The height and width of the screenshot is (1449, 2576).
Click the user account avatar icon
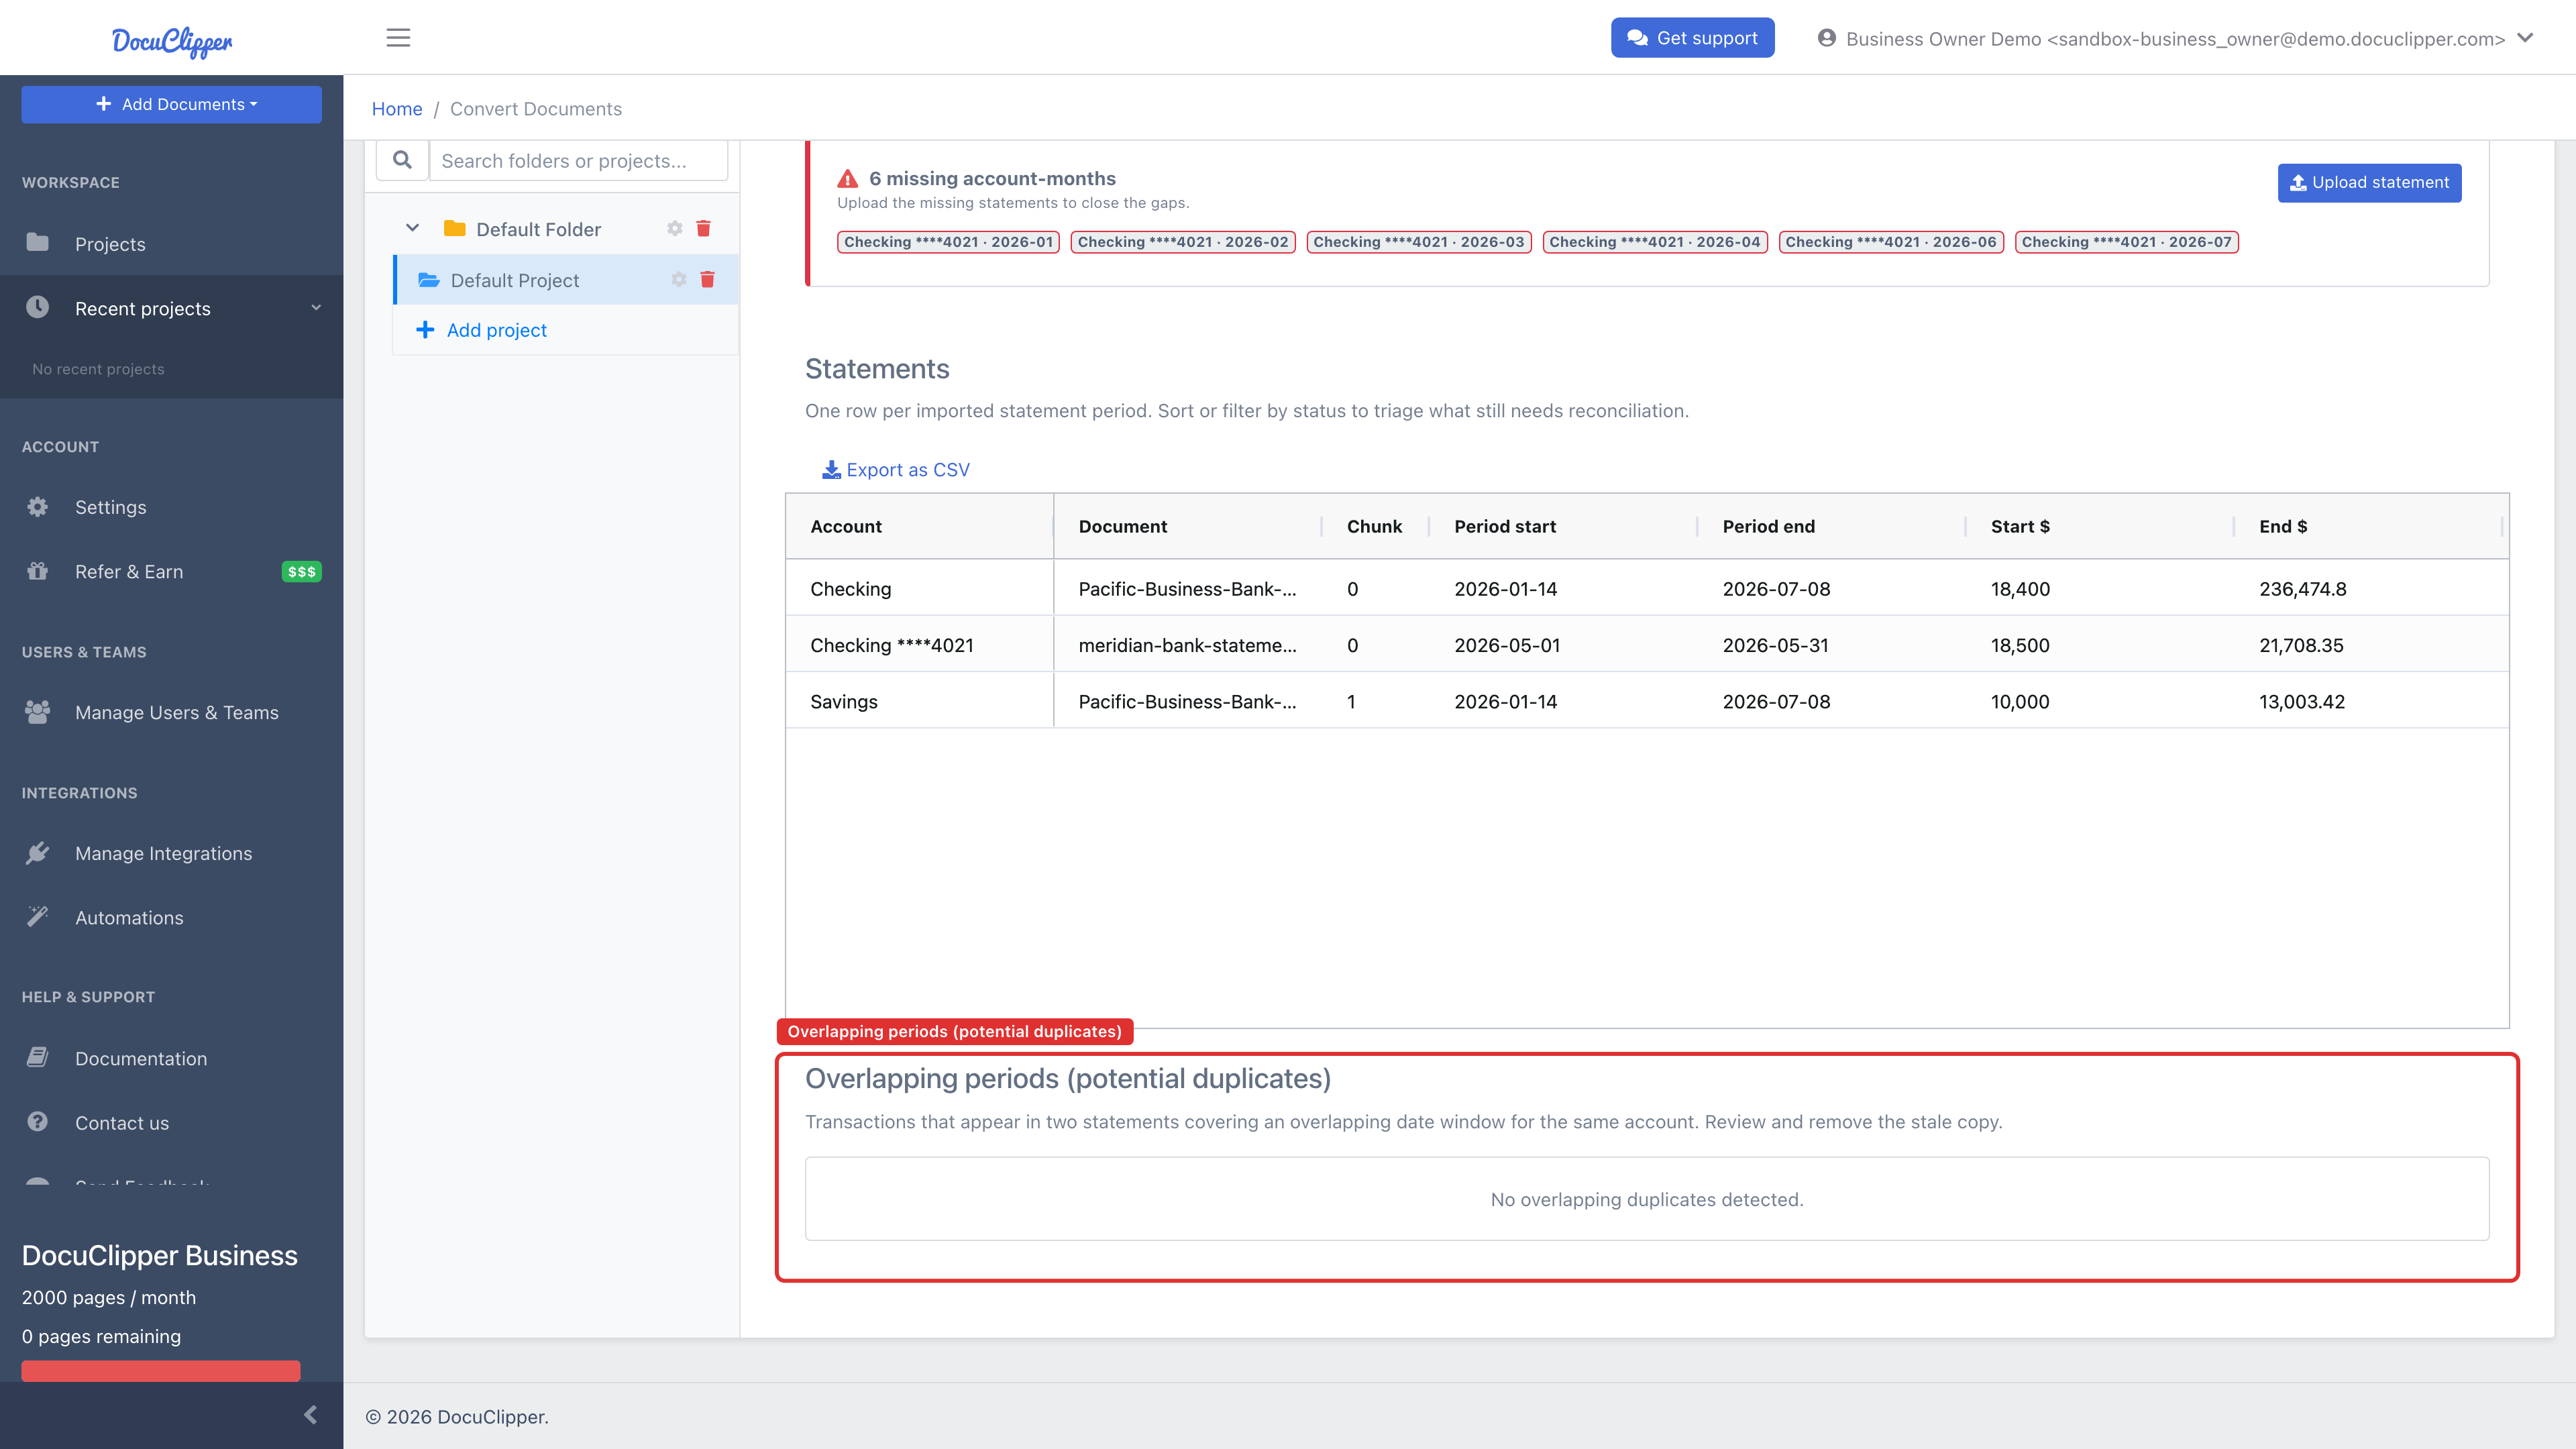pyautogui.click(x=1826, y=38)
